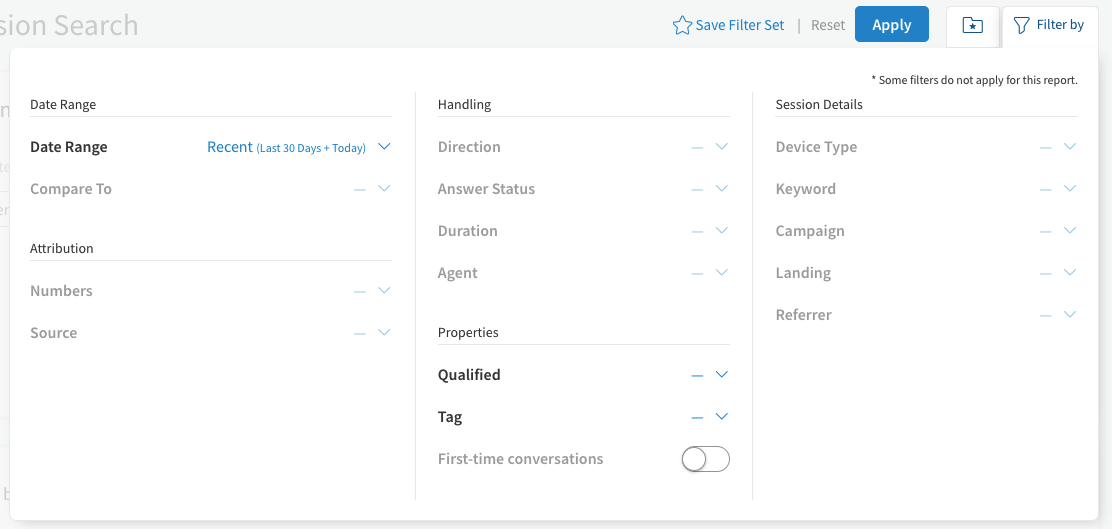The image size is (1112, 529).
Task: Expand the Referrer filter chevron
Action: coord(1070,314)
